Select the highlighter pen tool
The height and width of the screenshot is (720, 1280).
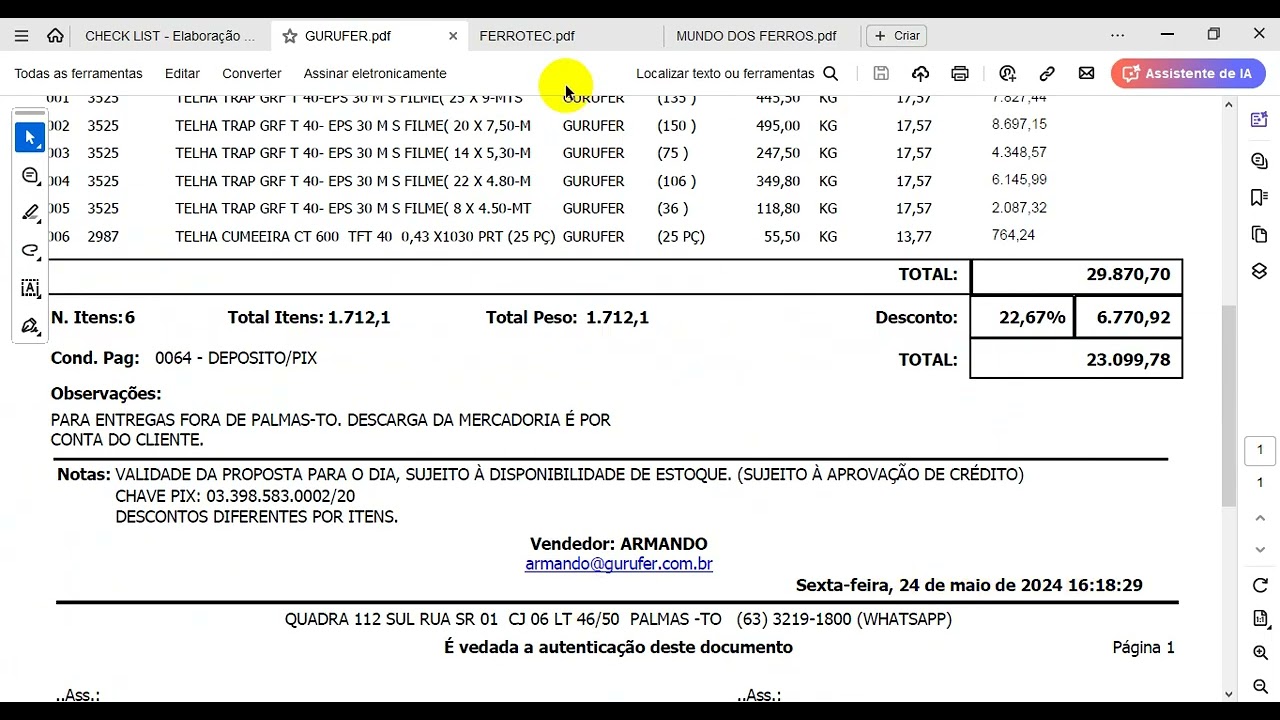(x=30, y=213)
